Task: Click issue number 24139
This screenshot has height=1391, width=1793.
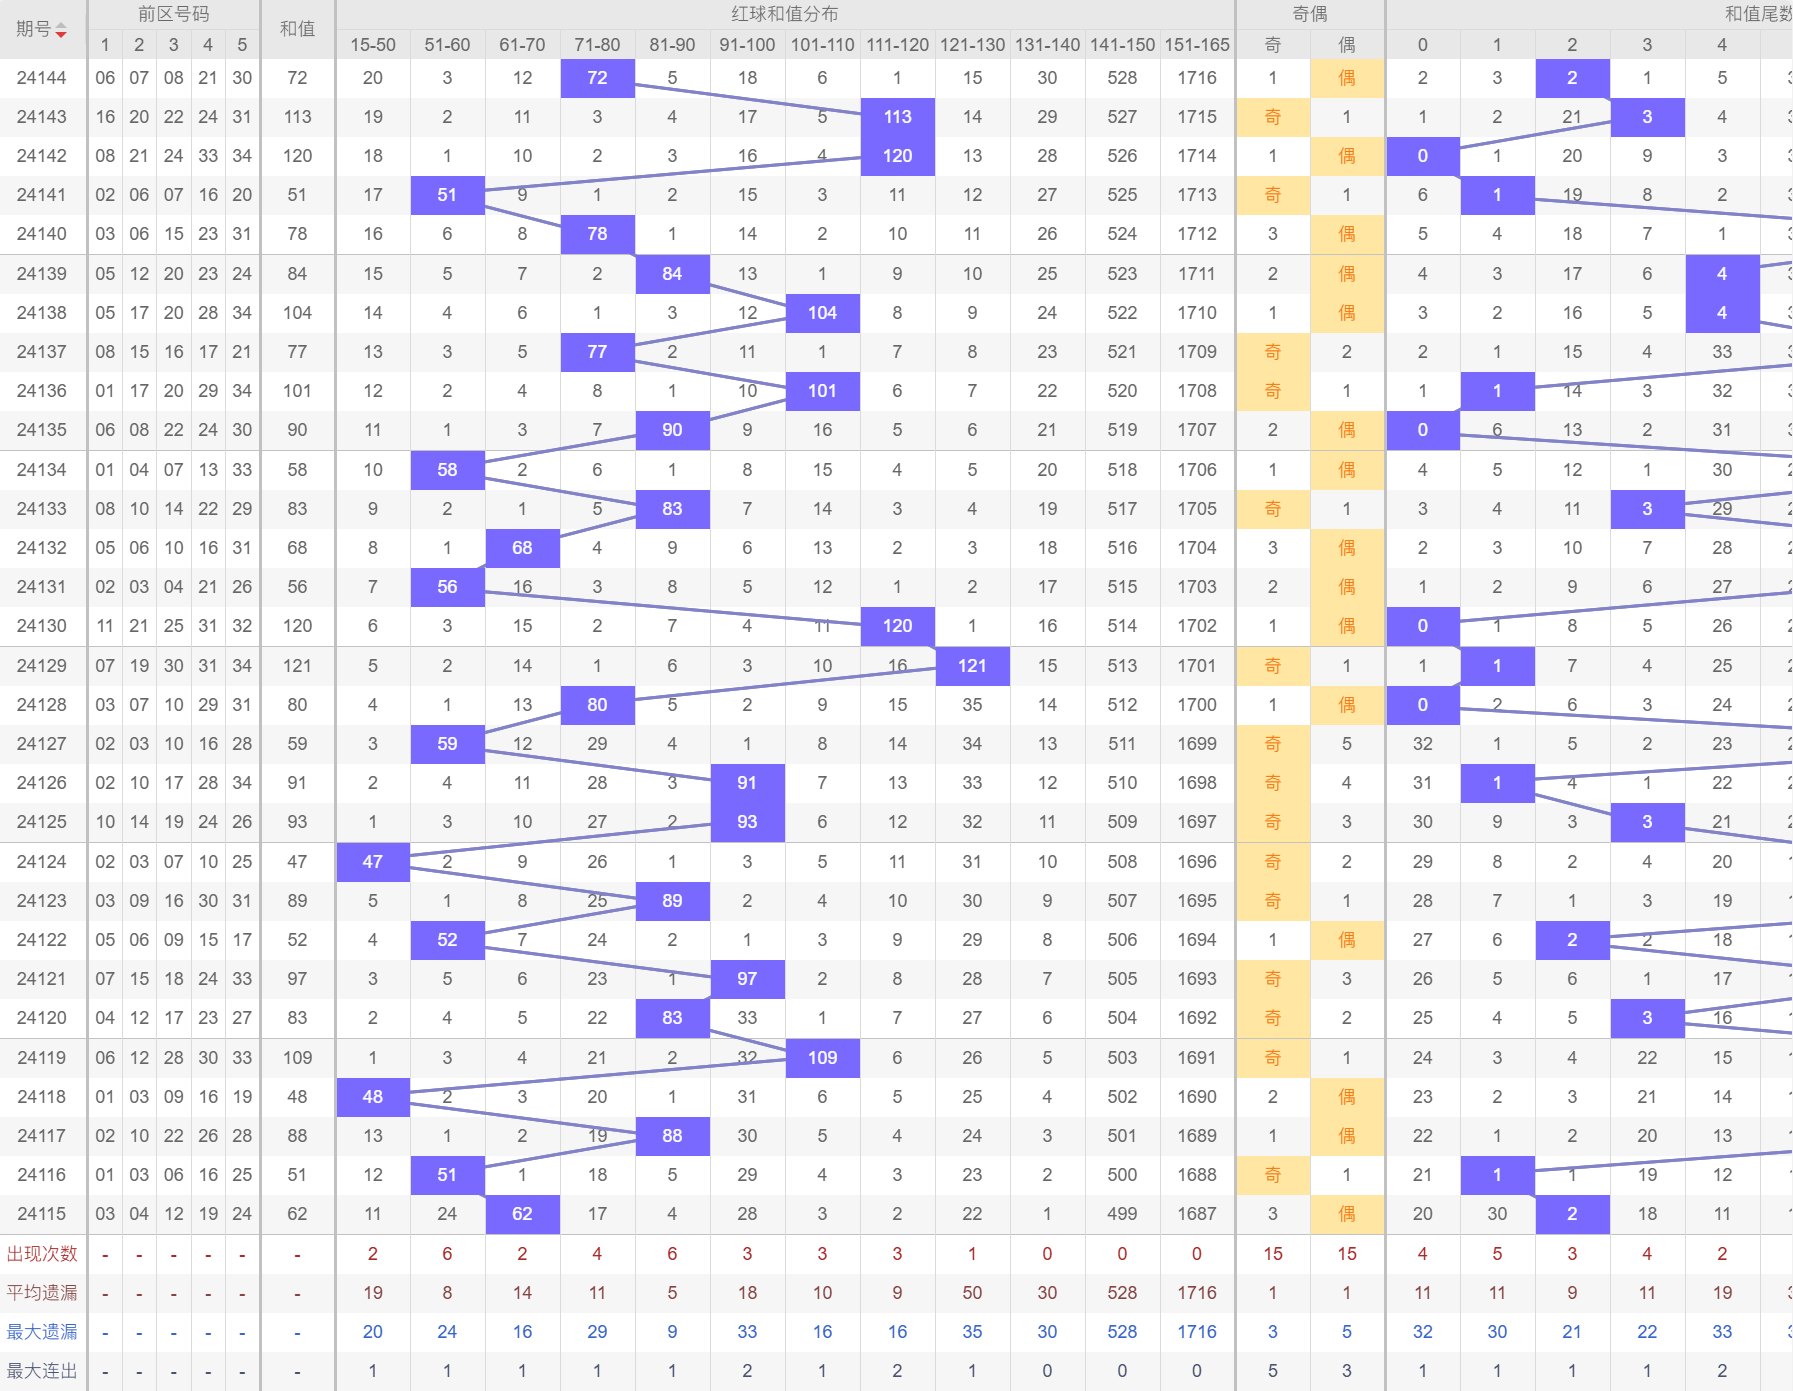Action: tap(42, 274)
